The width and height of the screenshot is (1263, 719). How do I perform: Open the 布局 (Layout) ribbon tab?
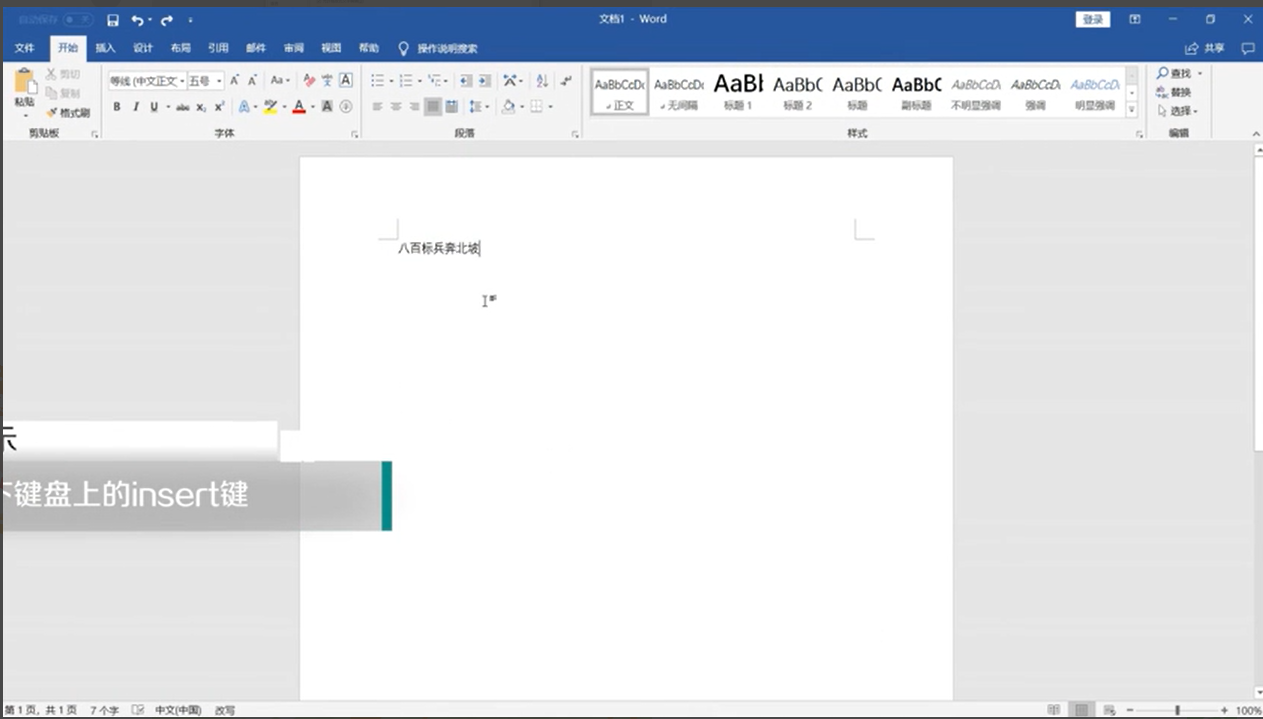(x=180, y=48)
